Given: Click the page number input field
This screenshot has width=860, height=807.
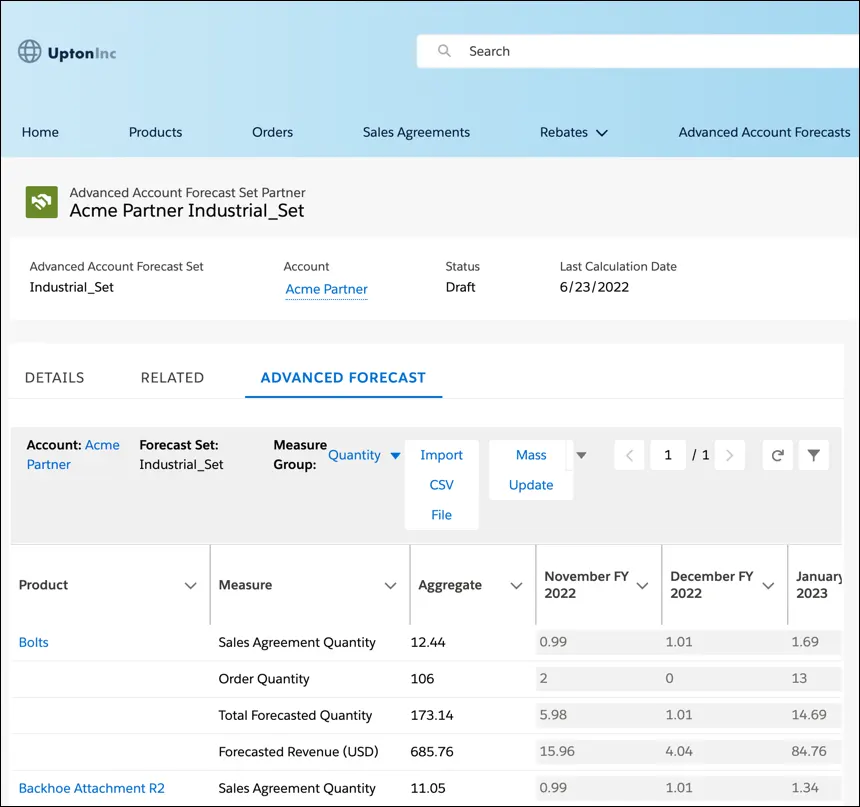Looking at the screenshot, I should [x=667, y=455].
